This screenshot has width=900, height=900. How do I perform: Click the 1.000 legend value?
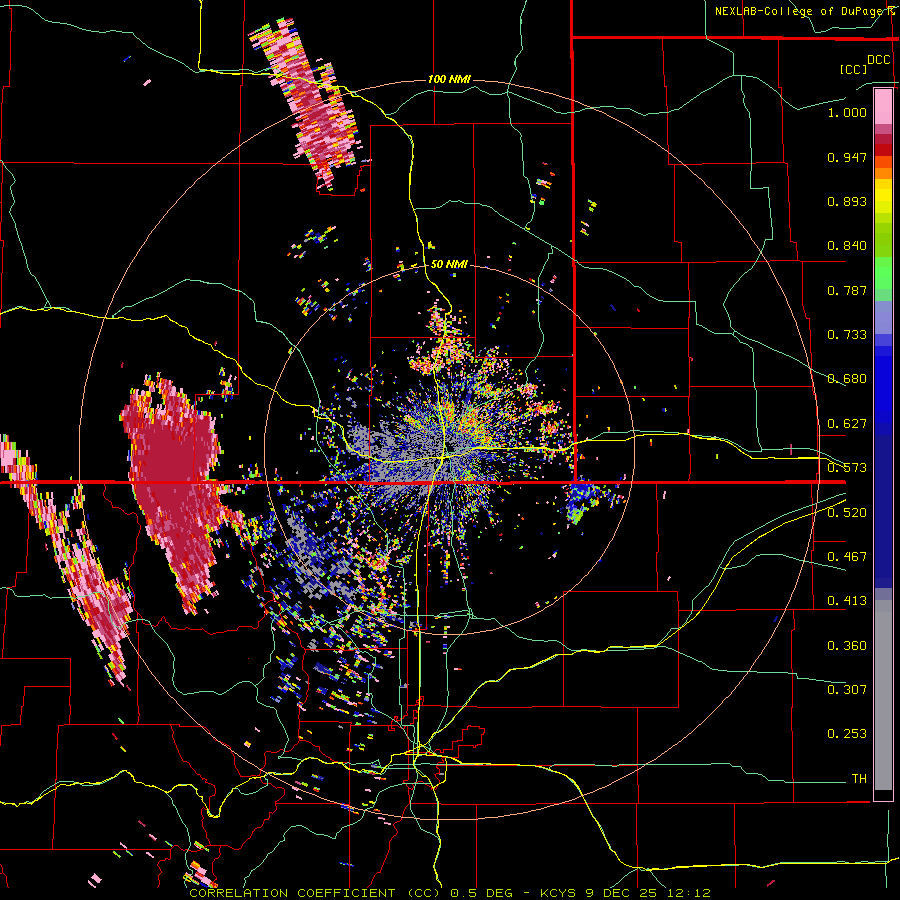point(847,112)
